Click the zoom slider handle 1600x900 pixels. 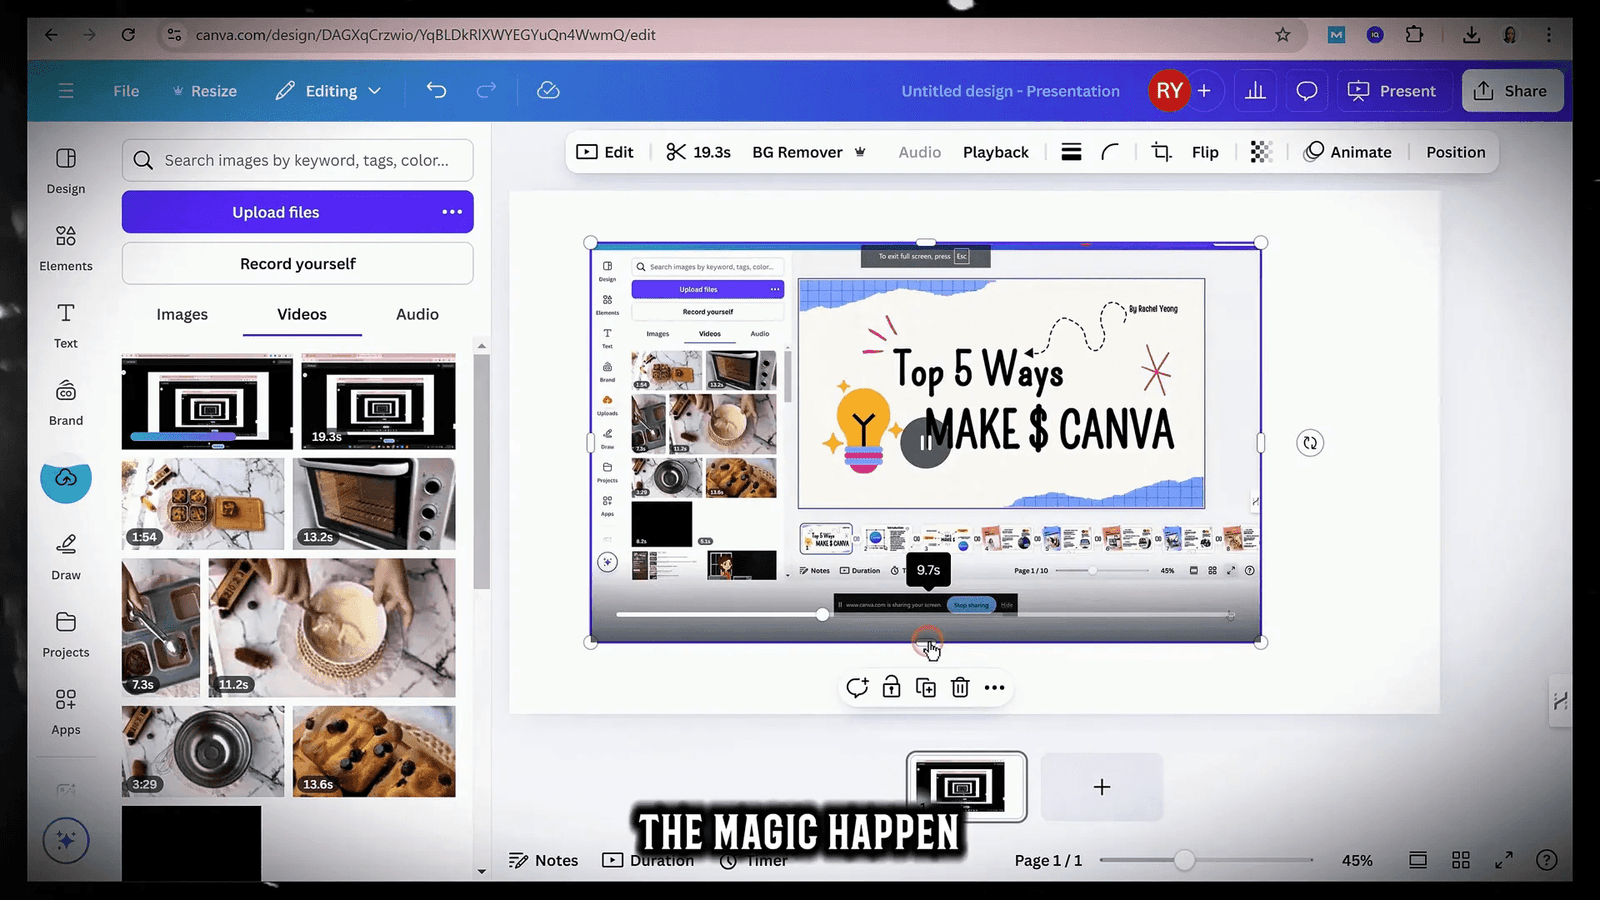(1184, 860)
